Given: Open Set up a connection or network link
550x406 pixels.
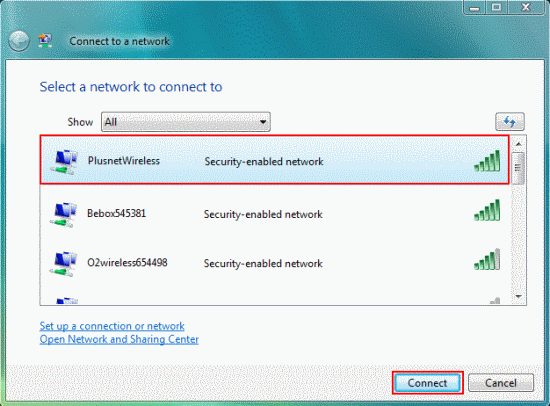Looking at the screenshot, I should pos(112,326).
